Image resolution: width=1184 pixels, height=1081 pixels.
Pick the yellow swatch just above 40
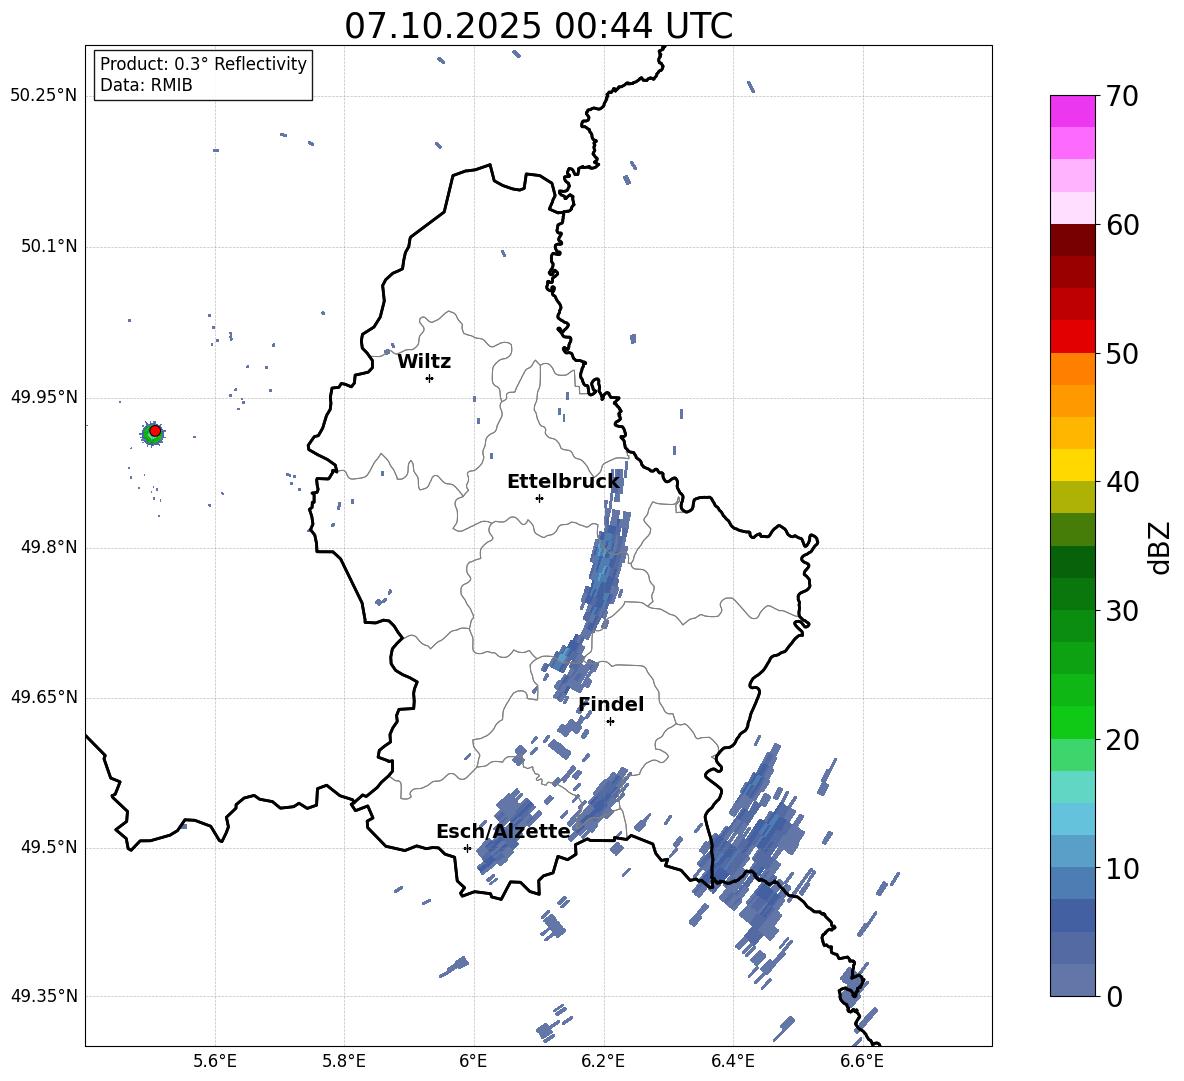click(x=1072, y=465)
